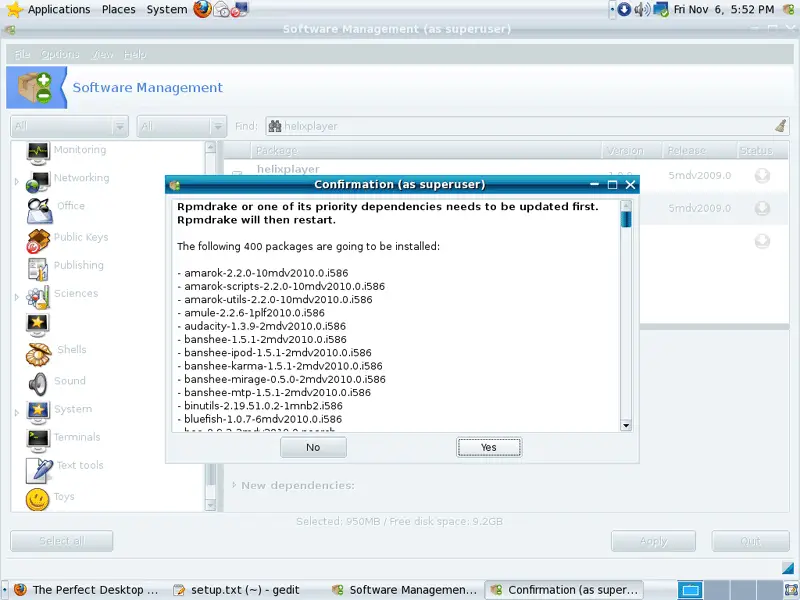Select the Text tools category icon
Screen dimensions: 800x600
(x=39, y=470)
